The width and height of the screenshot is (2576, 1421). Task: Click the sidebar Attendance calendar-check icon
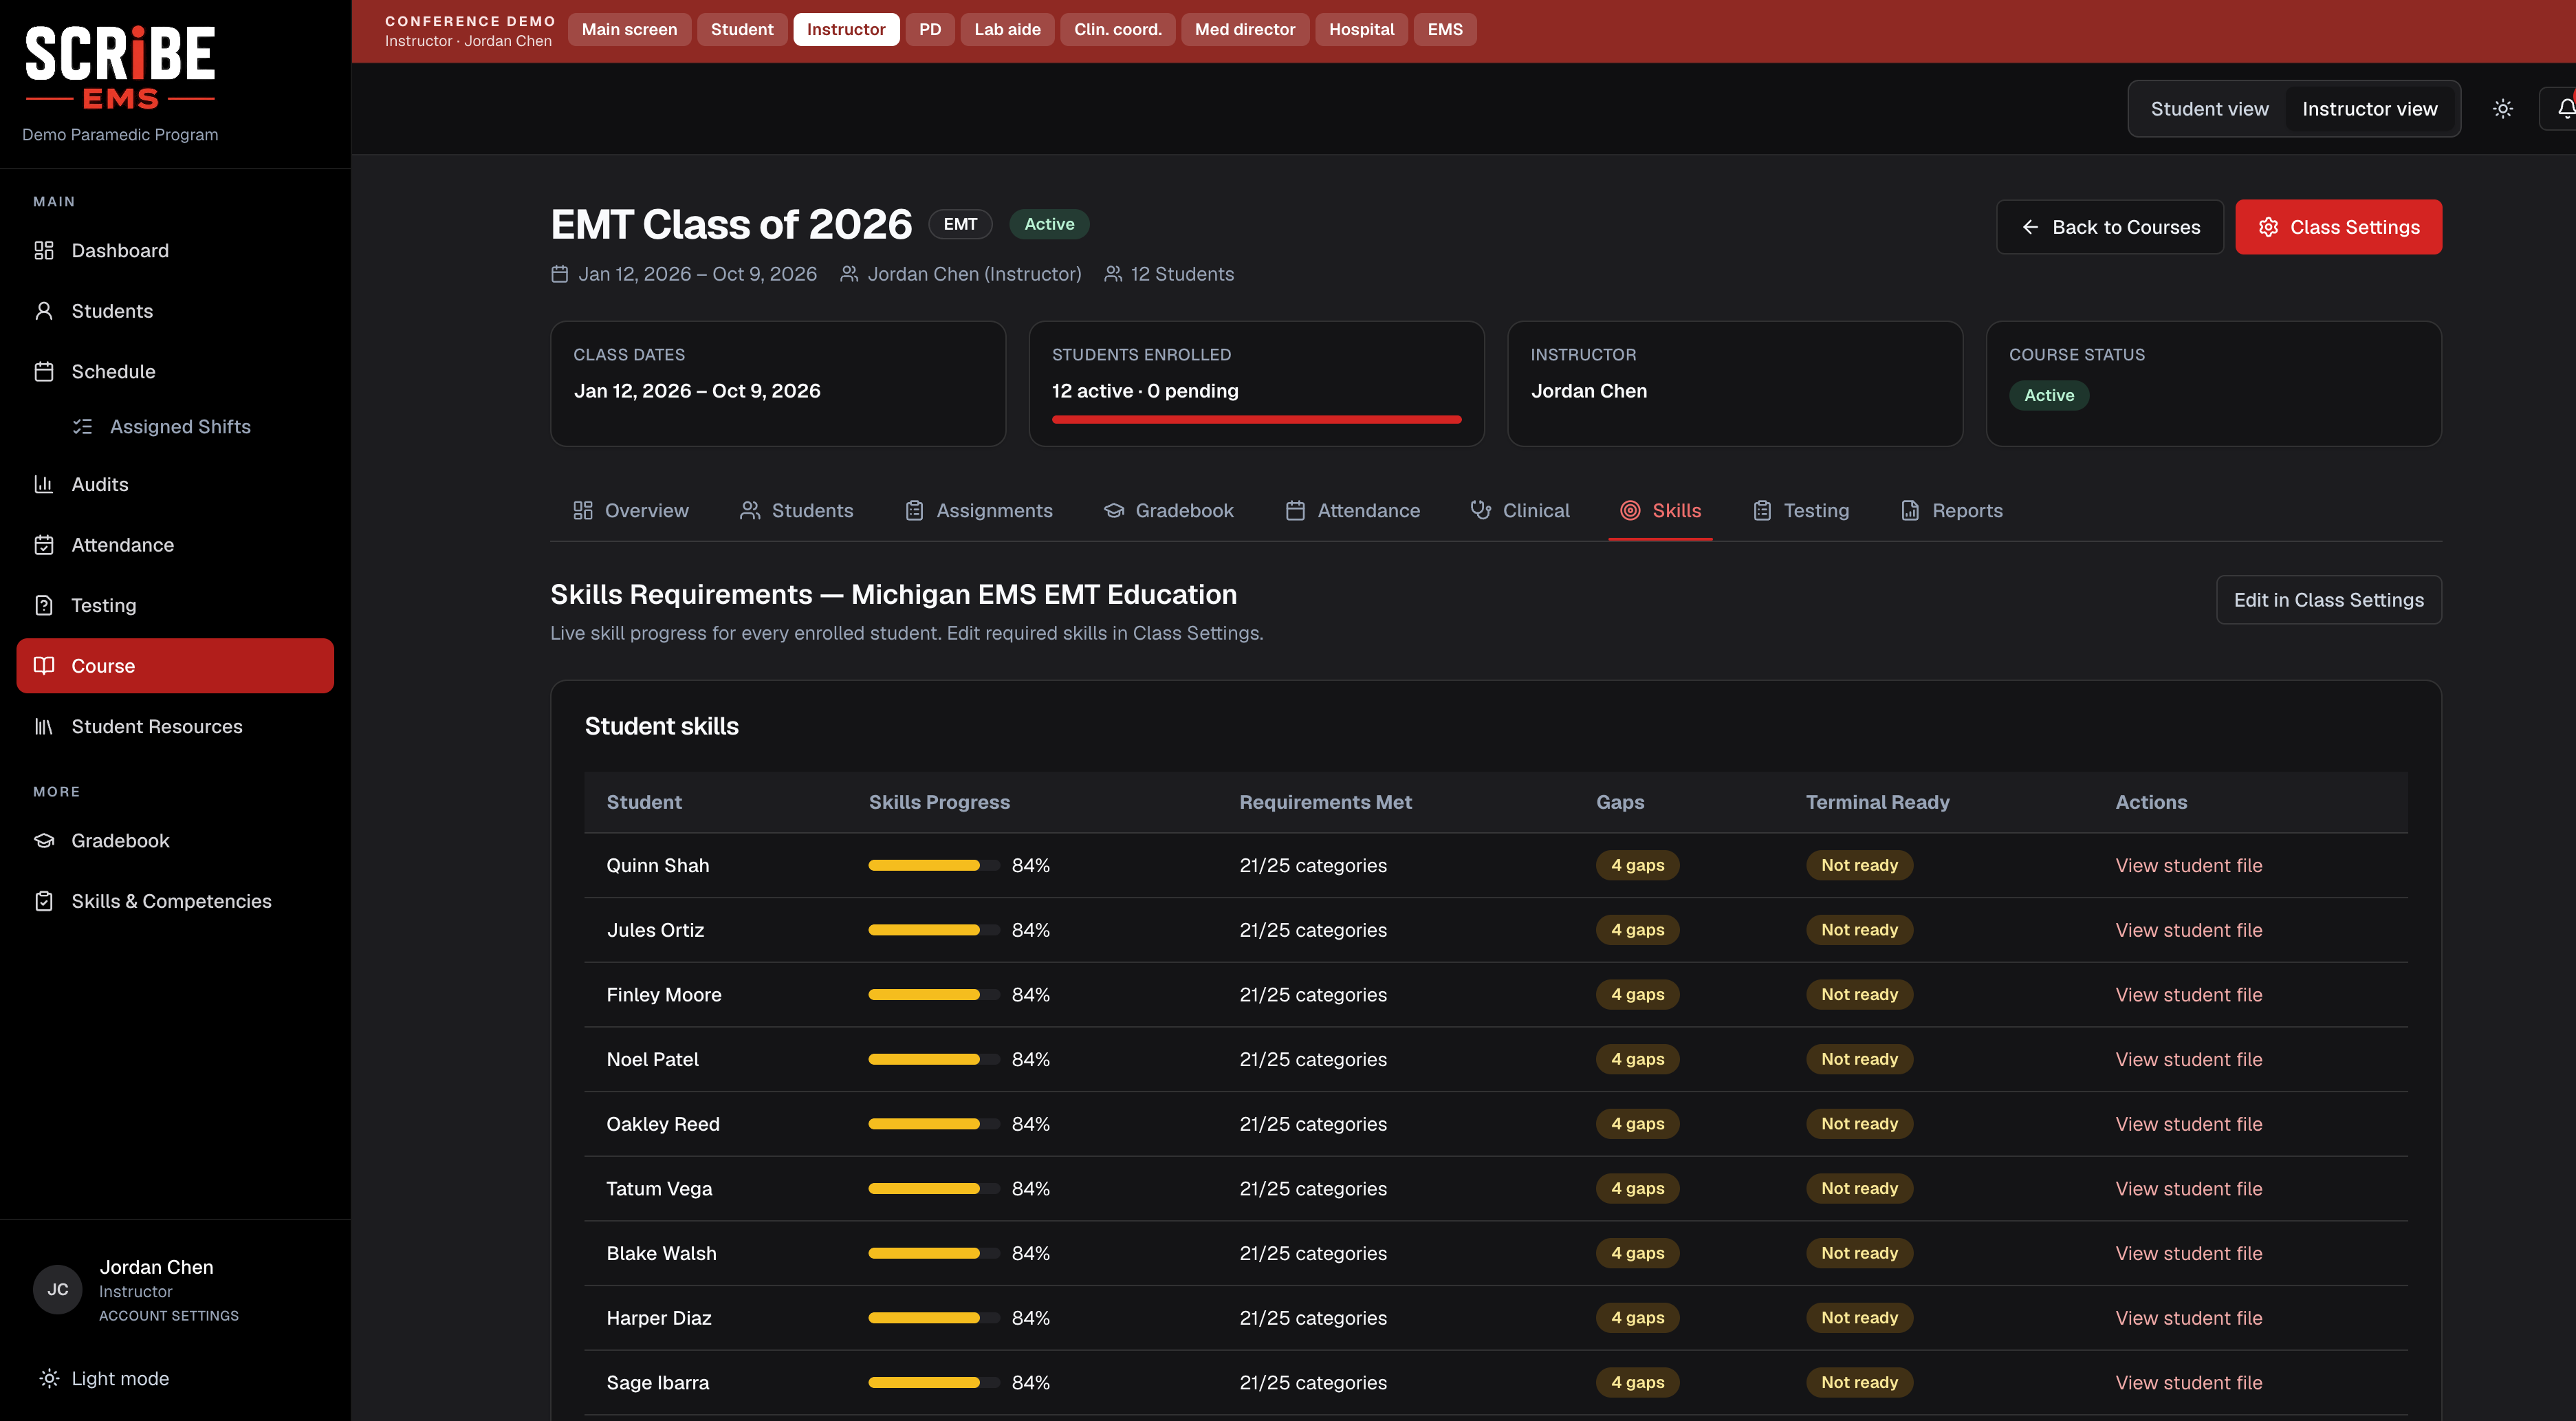point(44,545)
